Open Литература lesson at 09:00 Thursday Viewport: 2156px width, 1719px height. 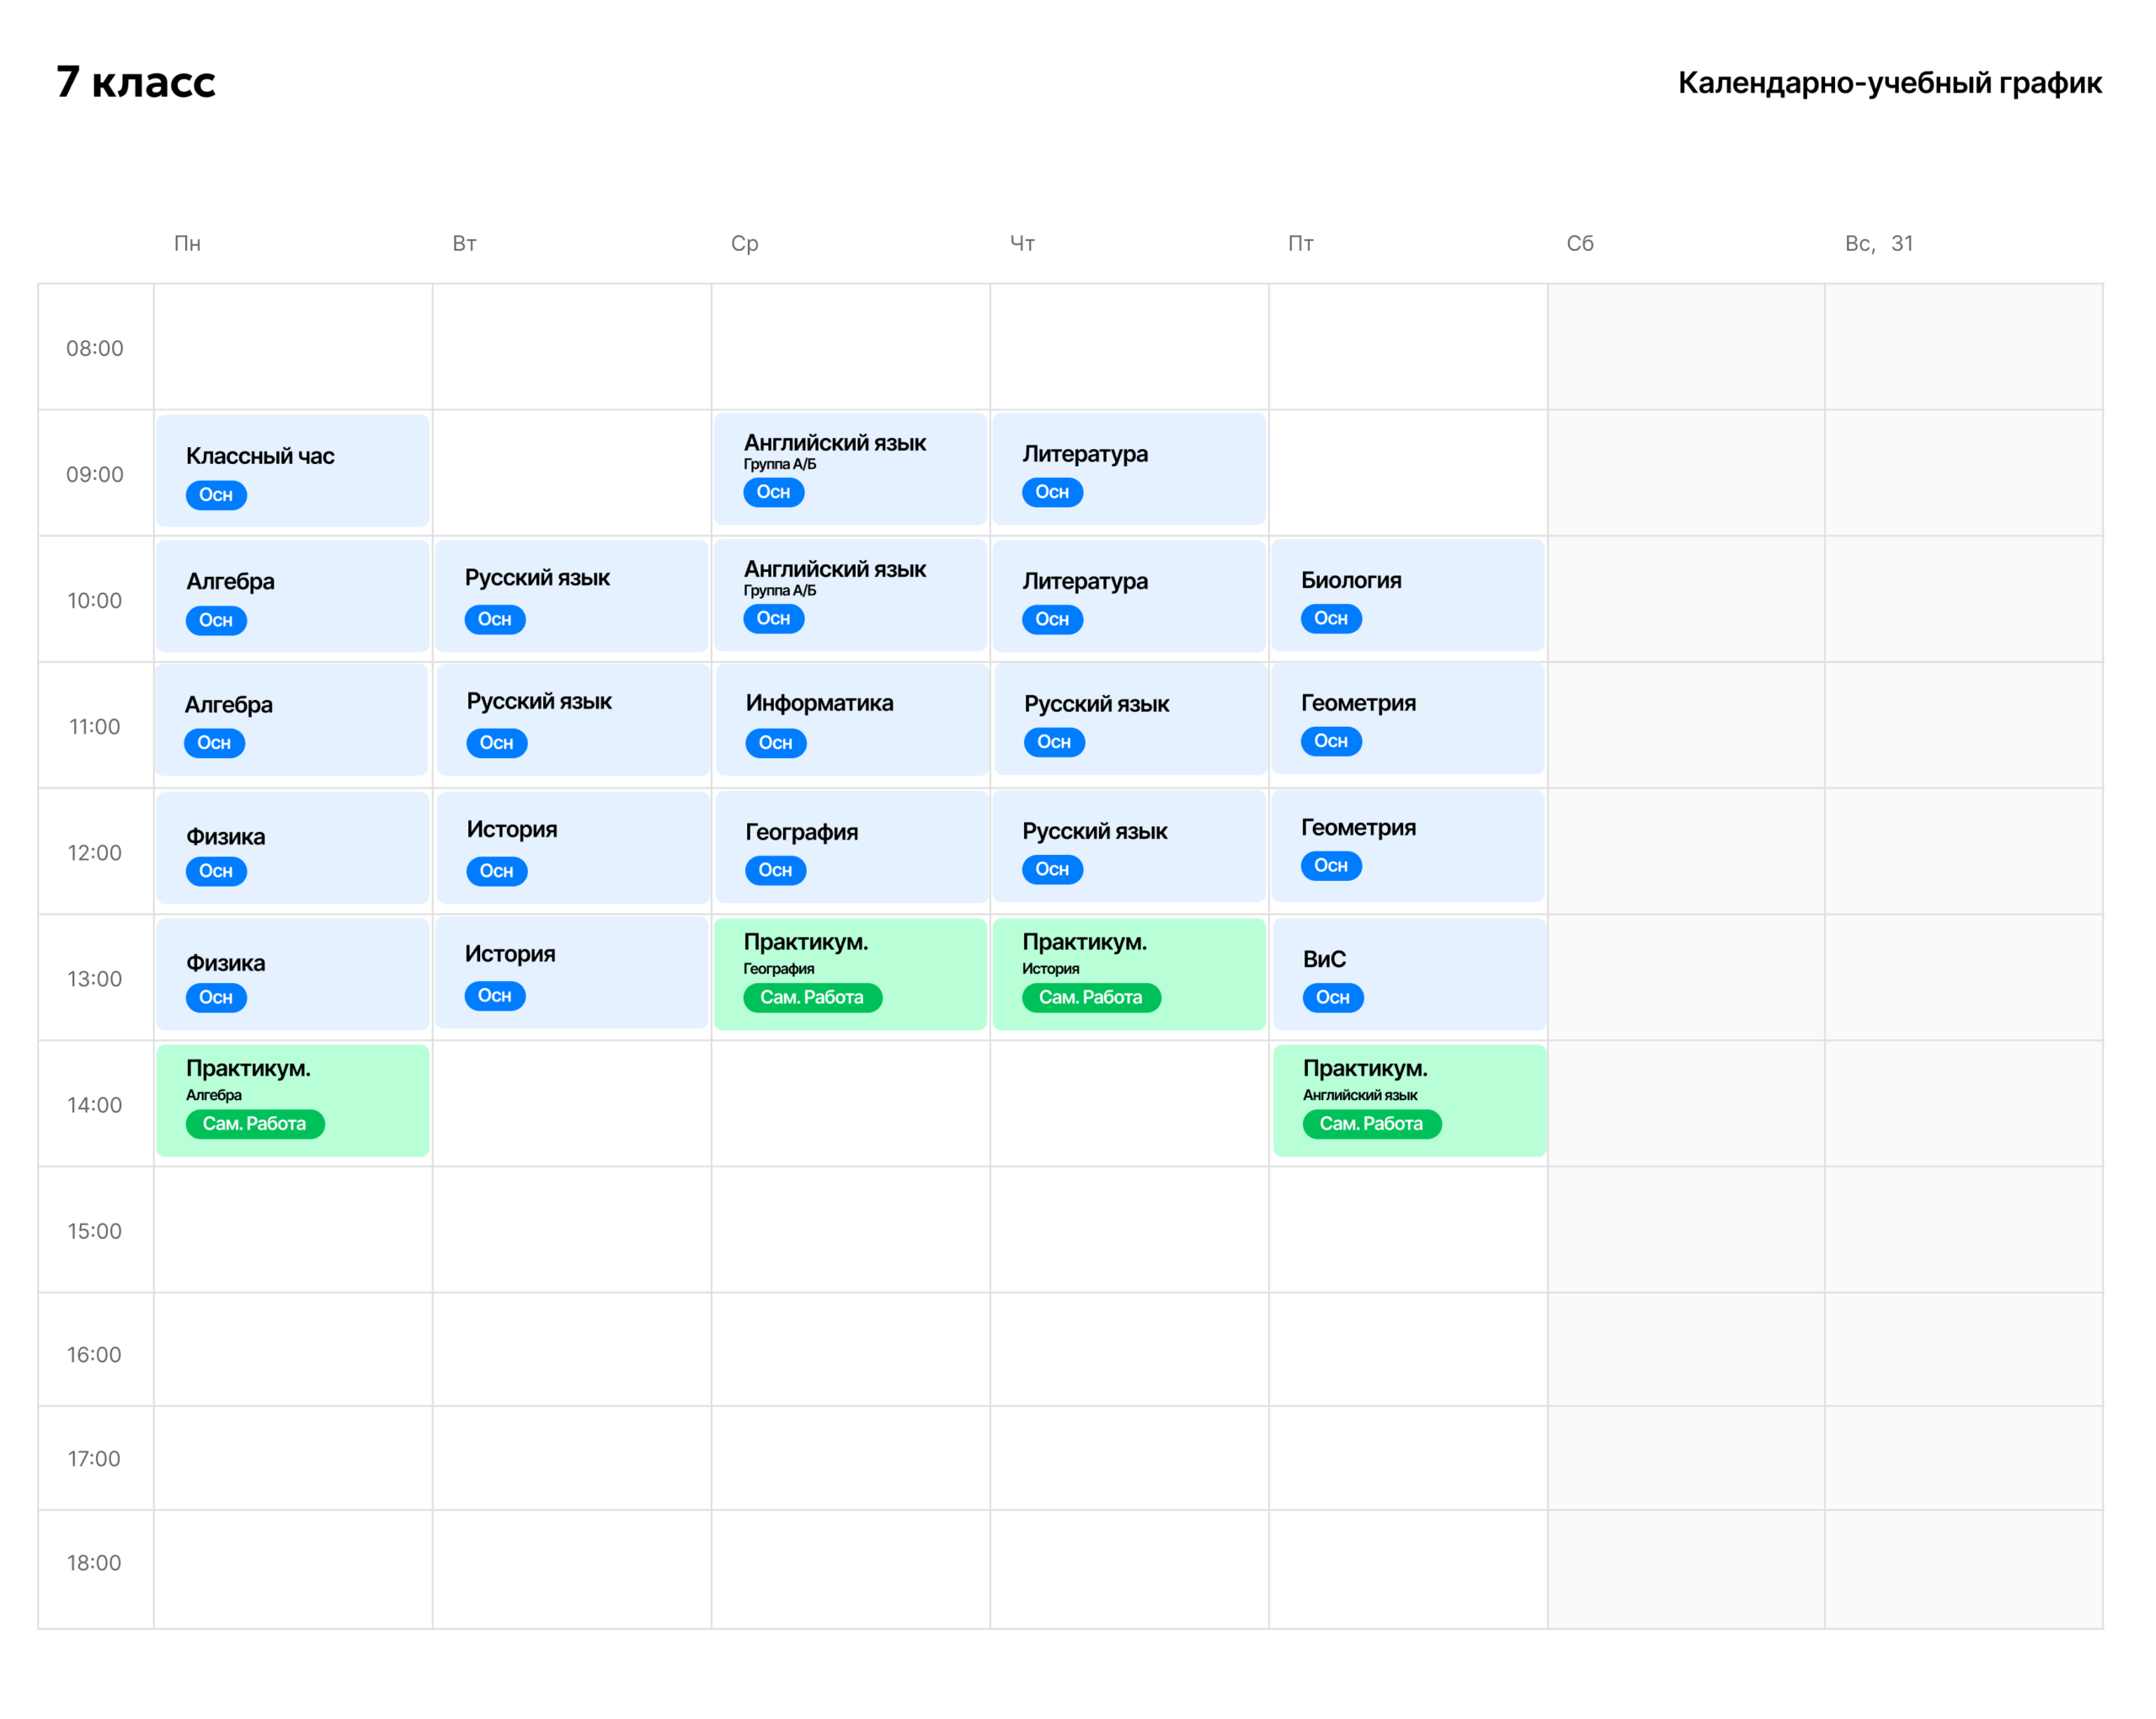[1129, 469]
